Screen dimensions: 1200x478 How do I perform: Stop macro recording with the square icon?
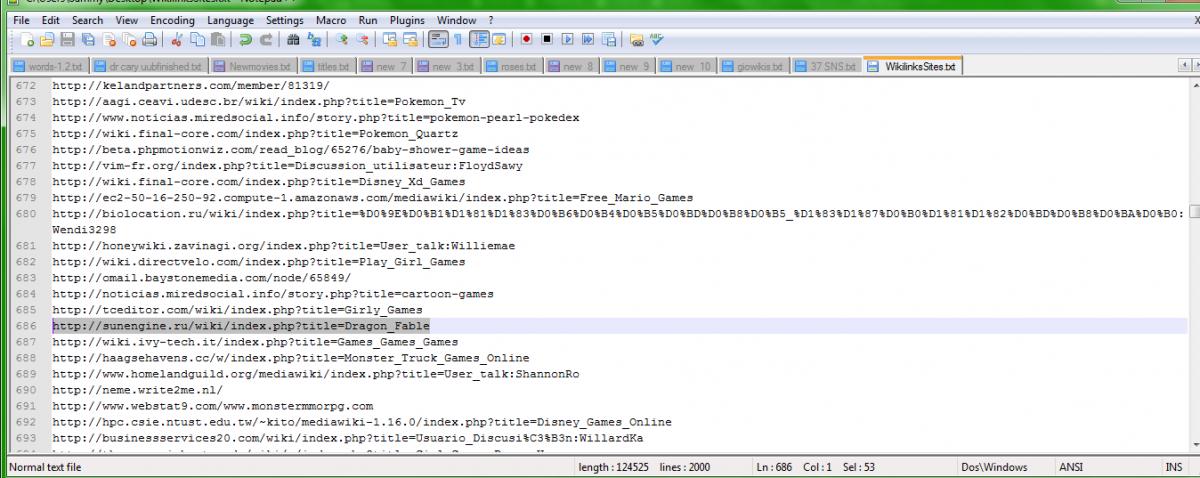click(x=547, y=40)
